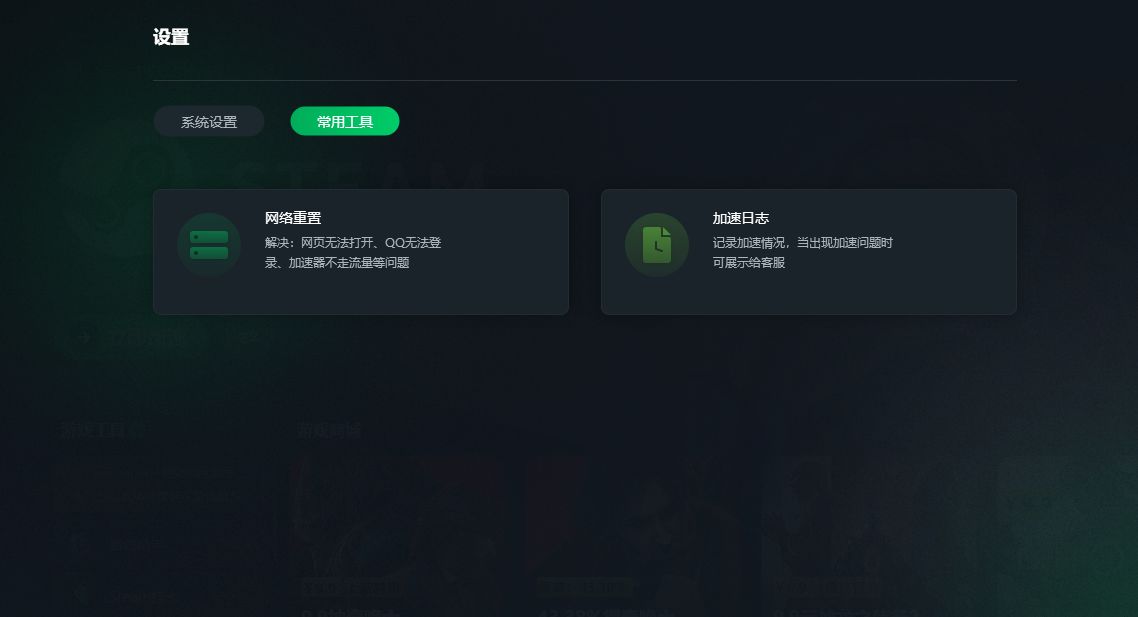Image resolution: width=1138 pixels, height=617 pixels.
Task: Click the line 记录加速情况，当出现加速问题时
Action: 803,242
